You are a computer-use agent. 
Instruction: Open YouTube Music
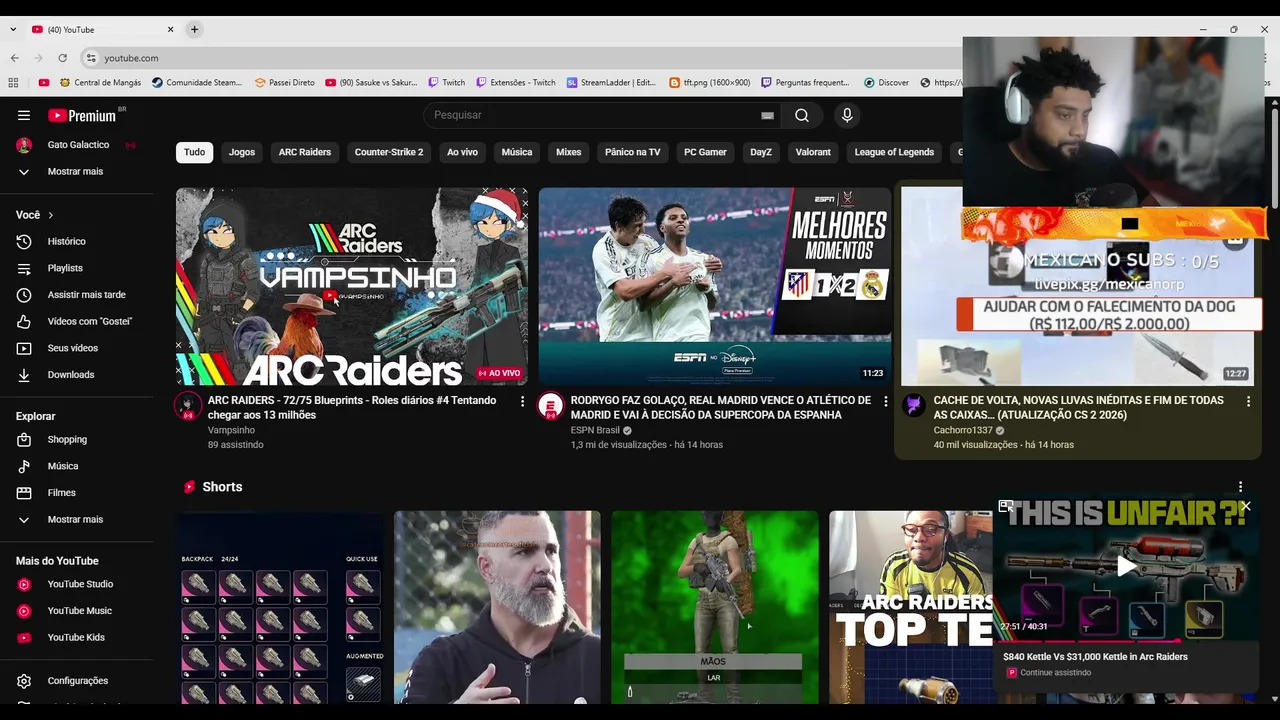pyautogui.click(x=77, y=611)
